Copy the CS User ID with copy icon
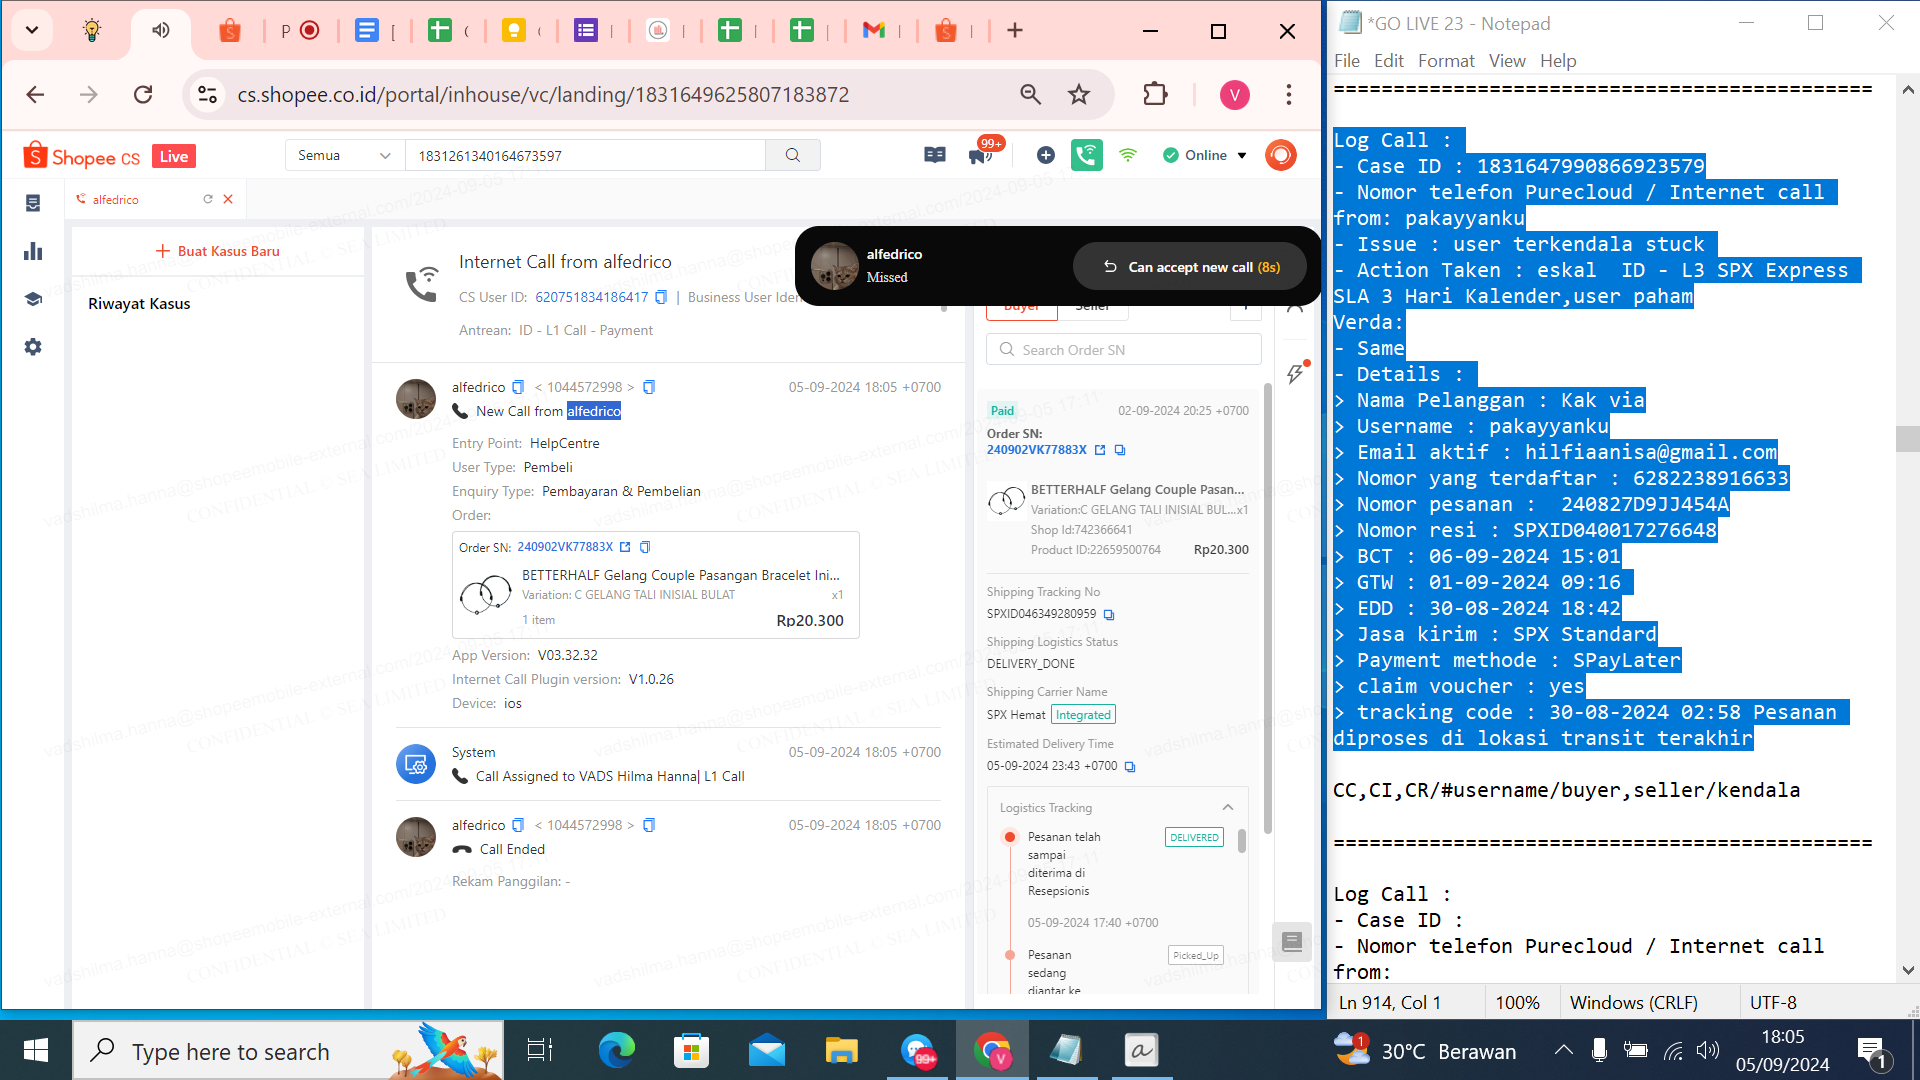 click(661, 297)
